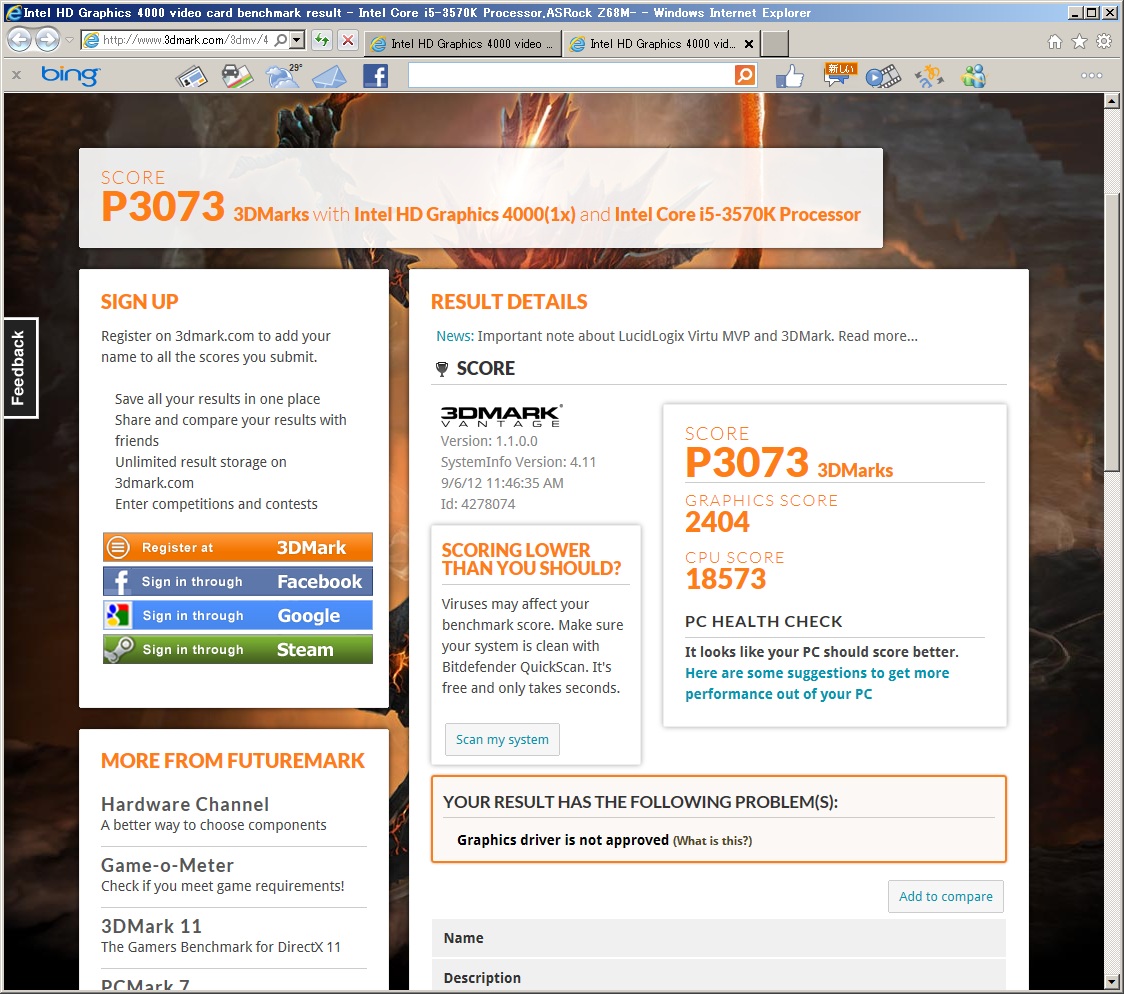This screenshot has height=994, width=1124.
Task: Open Bing toolbar more options dots
Action: (1091, 75)
